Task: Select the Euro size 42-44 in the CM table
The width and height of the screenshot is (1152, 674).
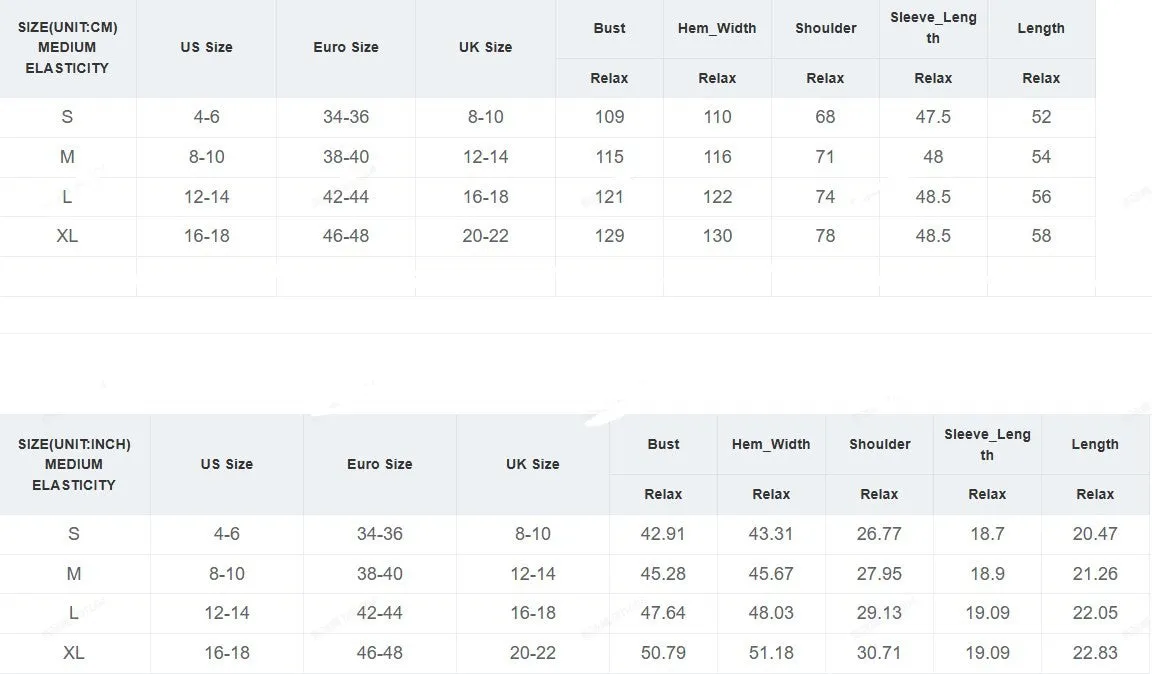Action: point(345,196)
